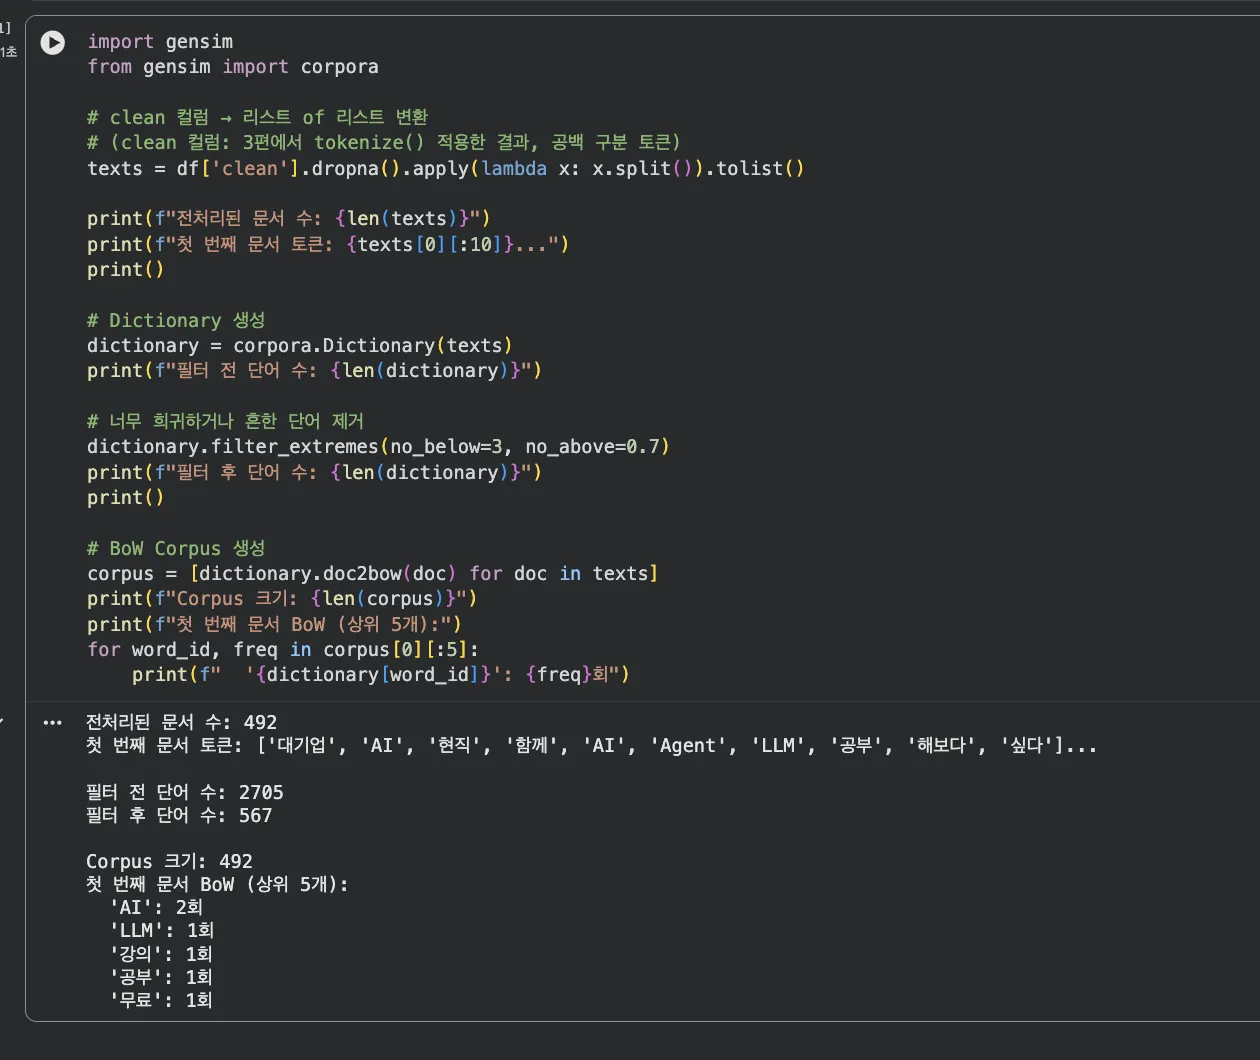Place cursor on the filter_extremes call line

377,446
